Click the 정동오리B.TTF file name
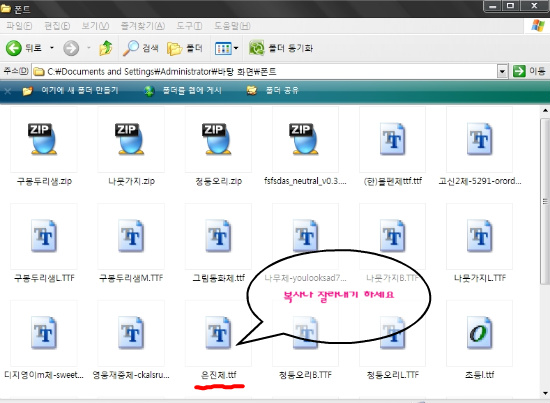The width and height of the screenshot is (550, 403). pyautogui.click(x=305, y=375)
